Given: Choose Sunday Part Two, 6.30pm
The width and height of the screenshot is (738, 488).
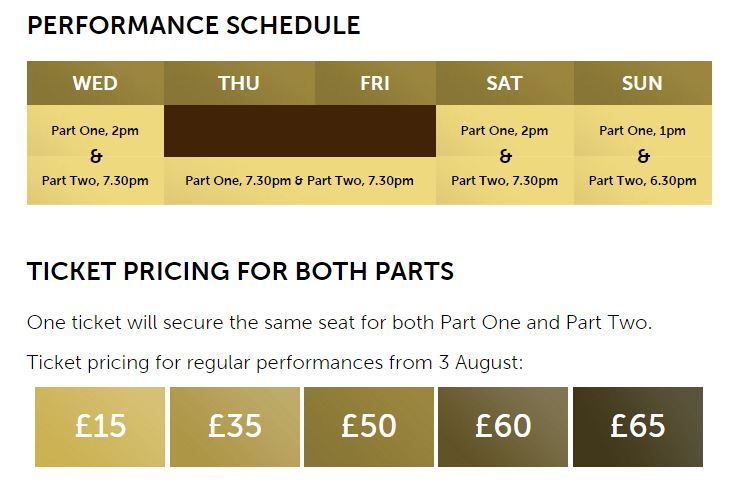Looking at the screenshot, I should pyautogui.click(x=642, y=181).
